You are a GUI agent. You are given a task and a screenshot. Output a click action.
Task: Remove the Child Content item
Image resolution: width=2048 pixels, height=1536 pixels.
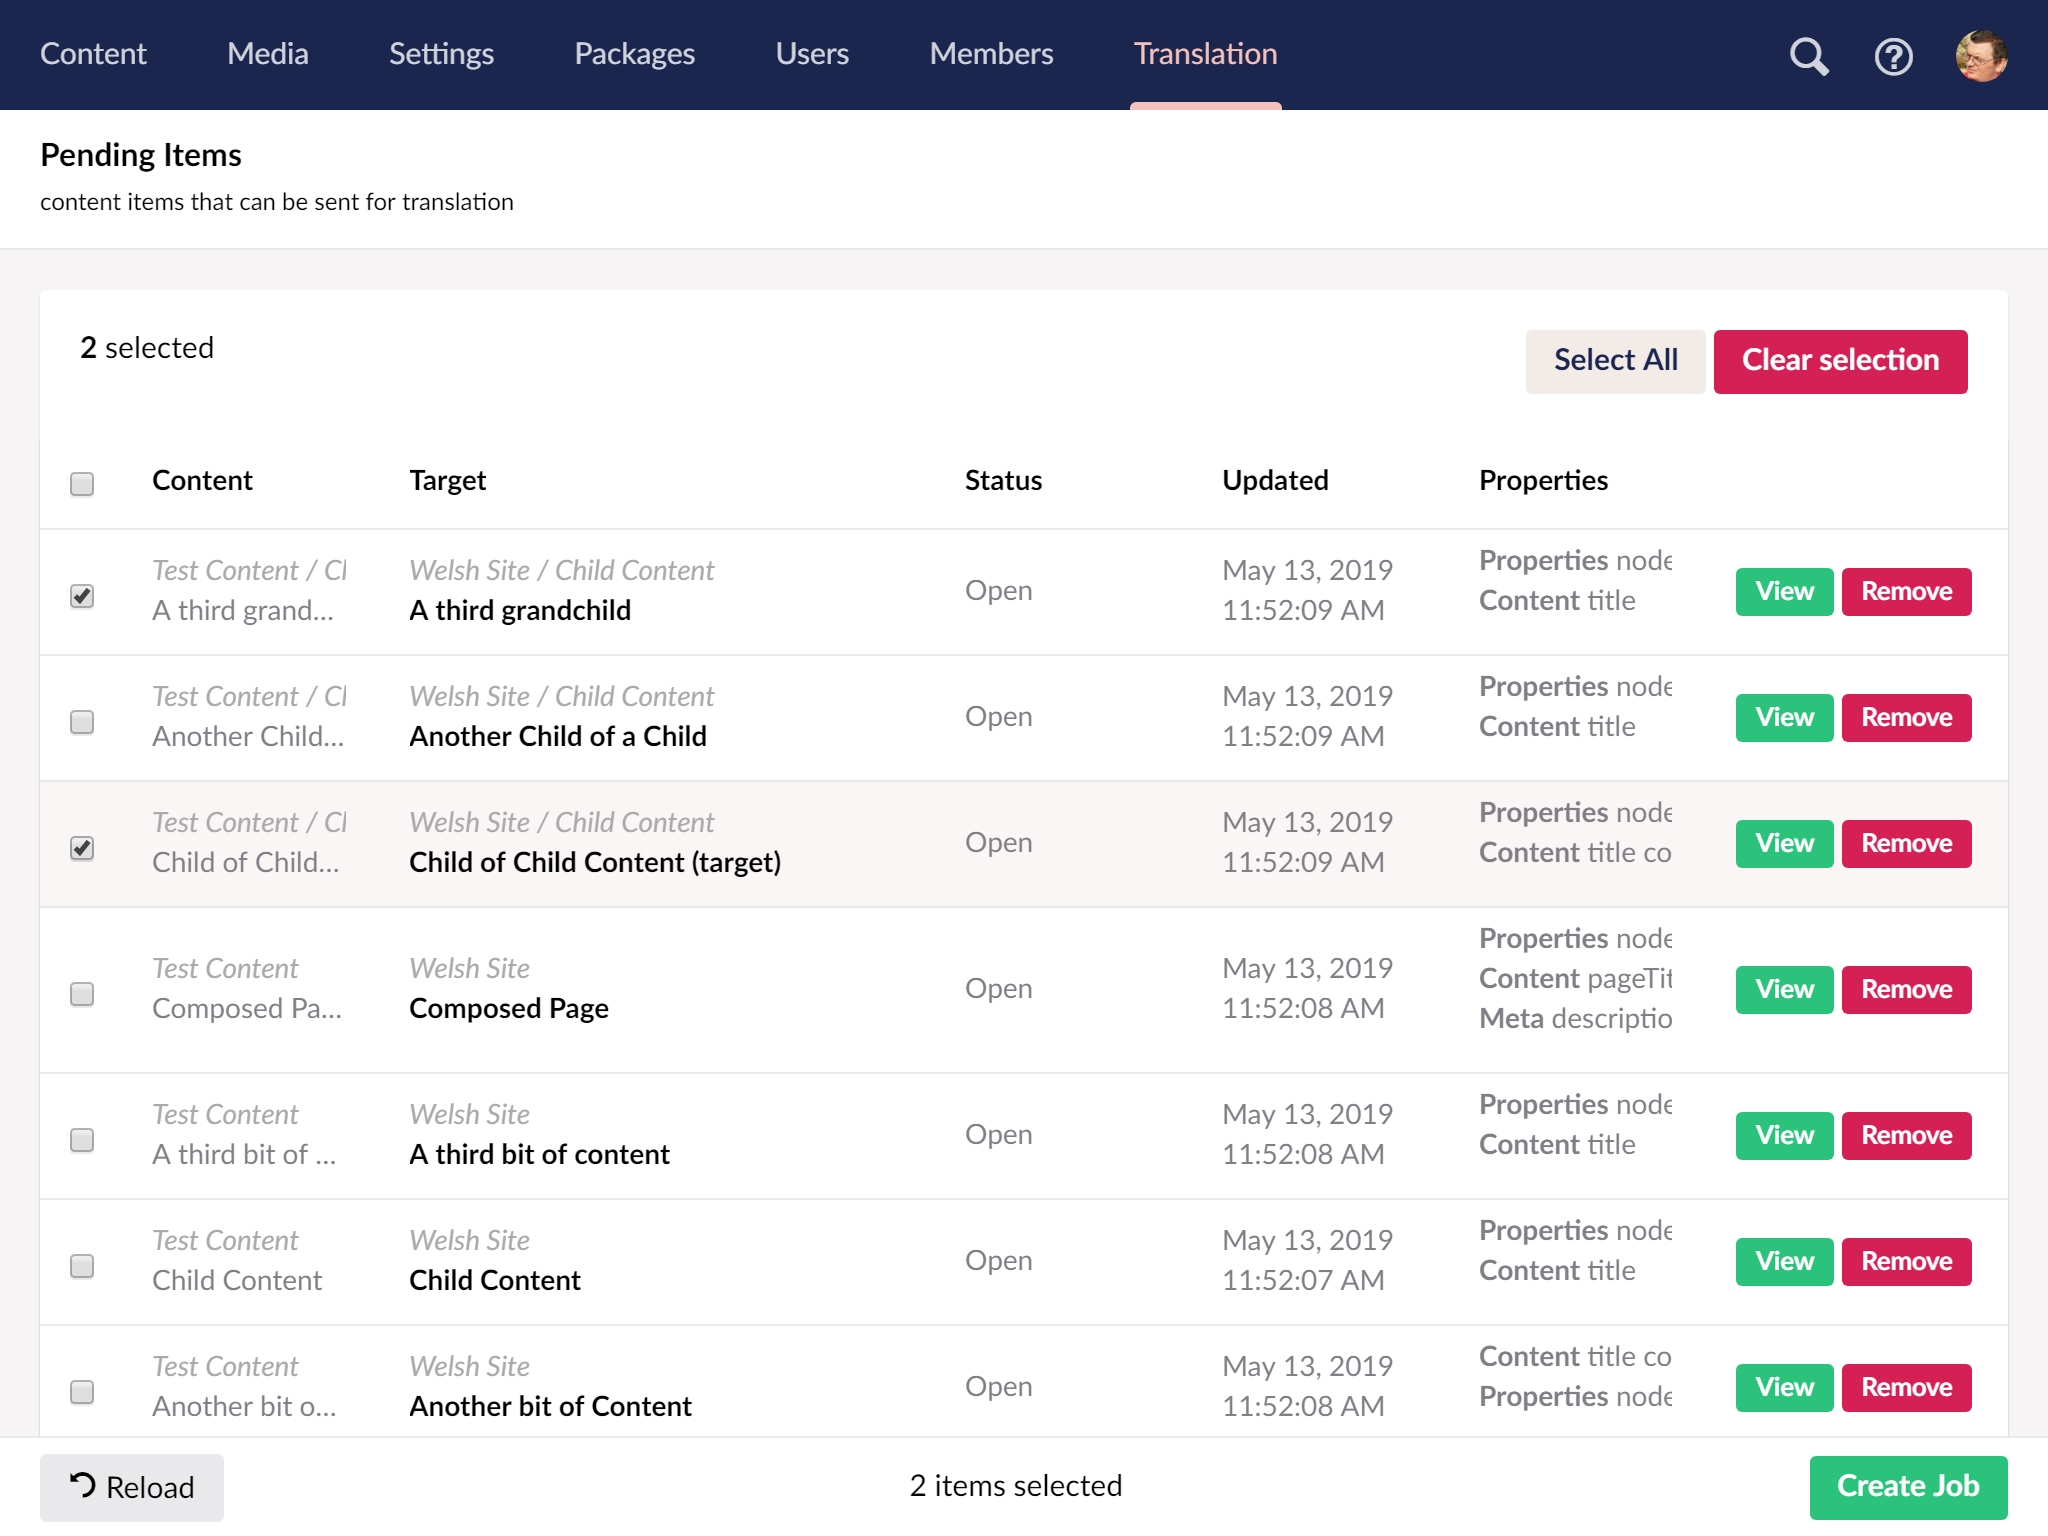tap(1906, 1262)
